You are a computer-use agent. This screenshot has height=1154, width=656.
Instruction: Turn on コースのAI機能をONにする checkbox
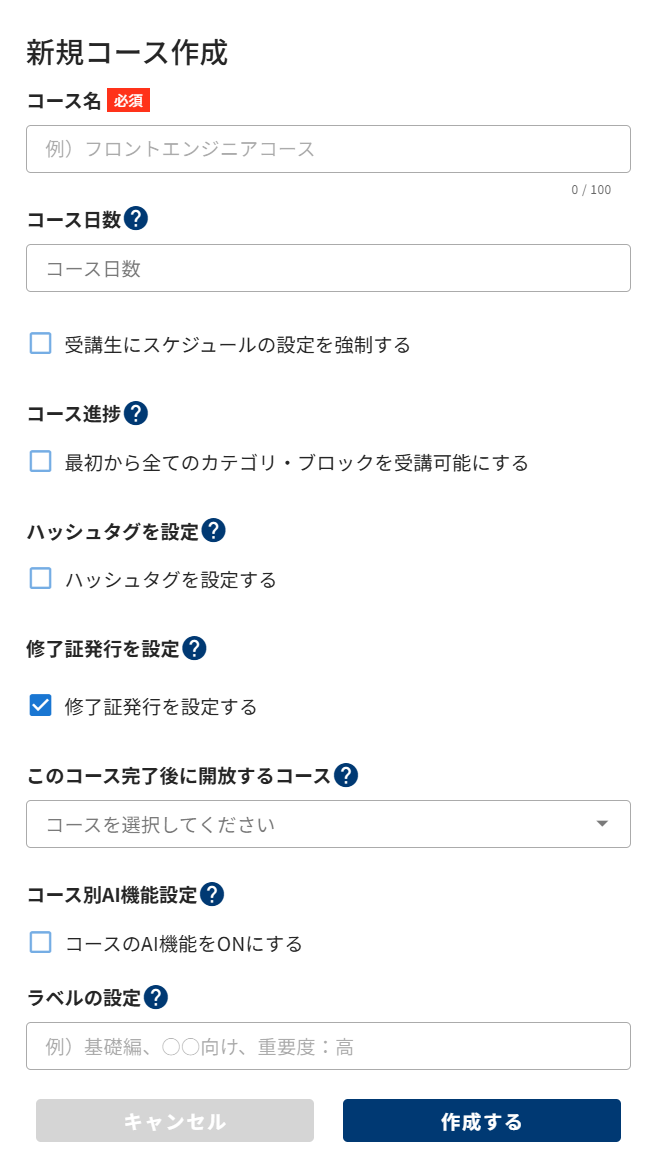click(41, 942)
